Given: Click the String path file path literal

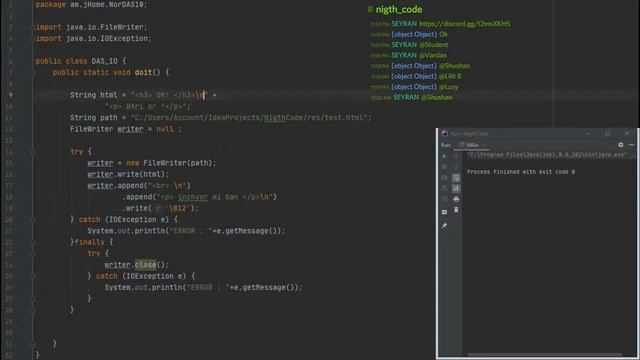Looking at the screenshot, I should (x=249, y=118).
